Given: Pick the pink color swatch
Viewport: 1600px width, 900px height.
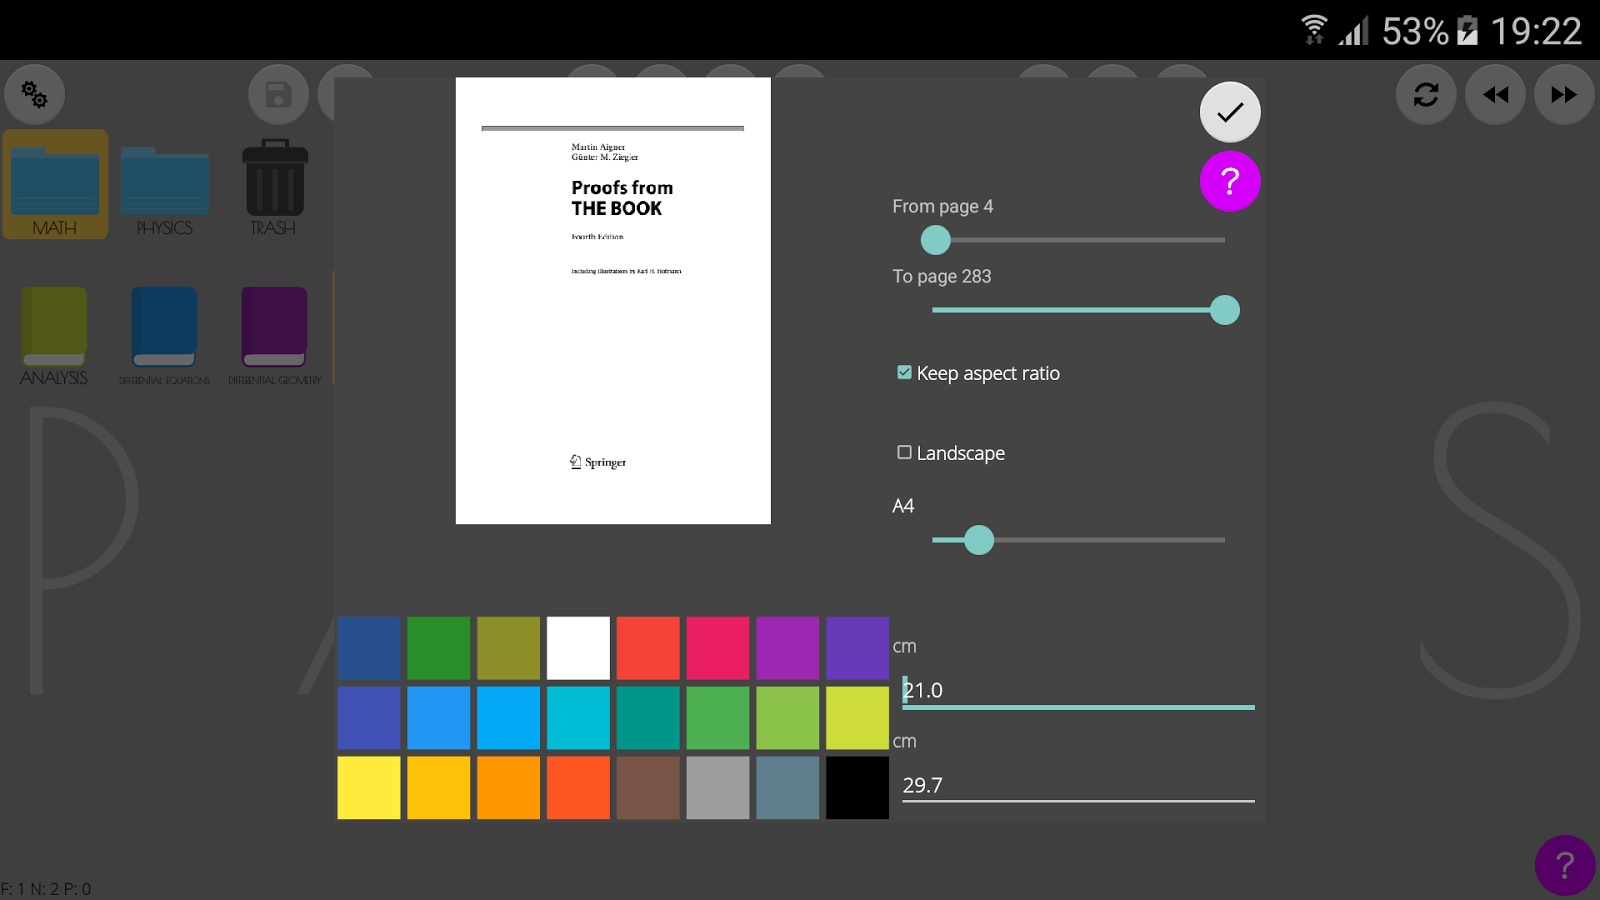Looking at the screenshot, I should tap(718, 648).
